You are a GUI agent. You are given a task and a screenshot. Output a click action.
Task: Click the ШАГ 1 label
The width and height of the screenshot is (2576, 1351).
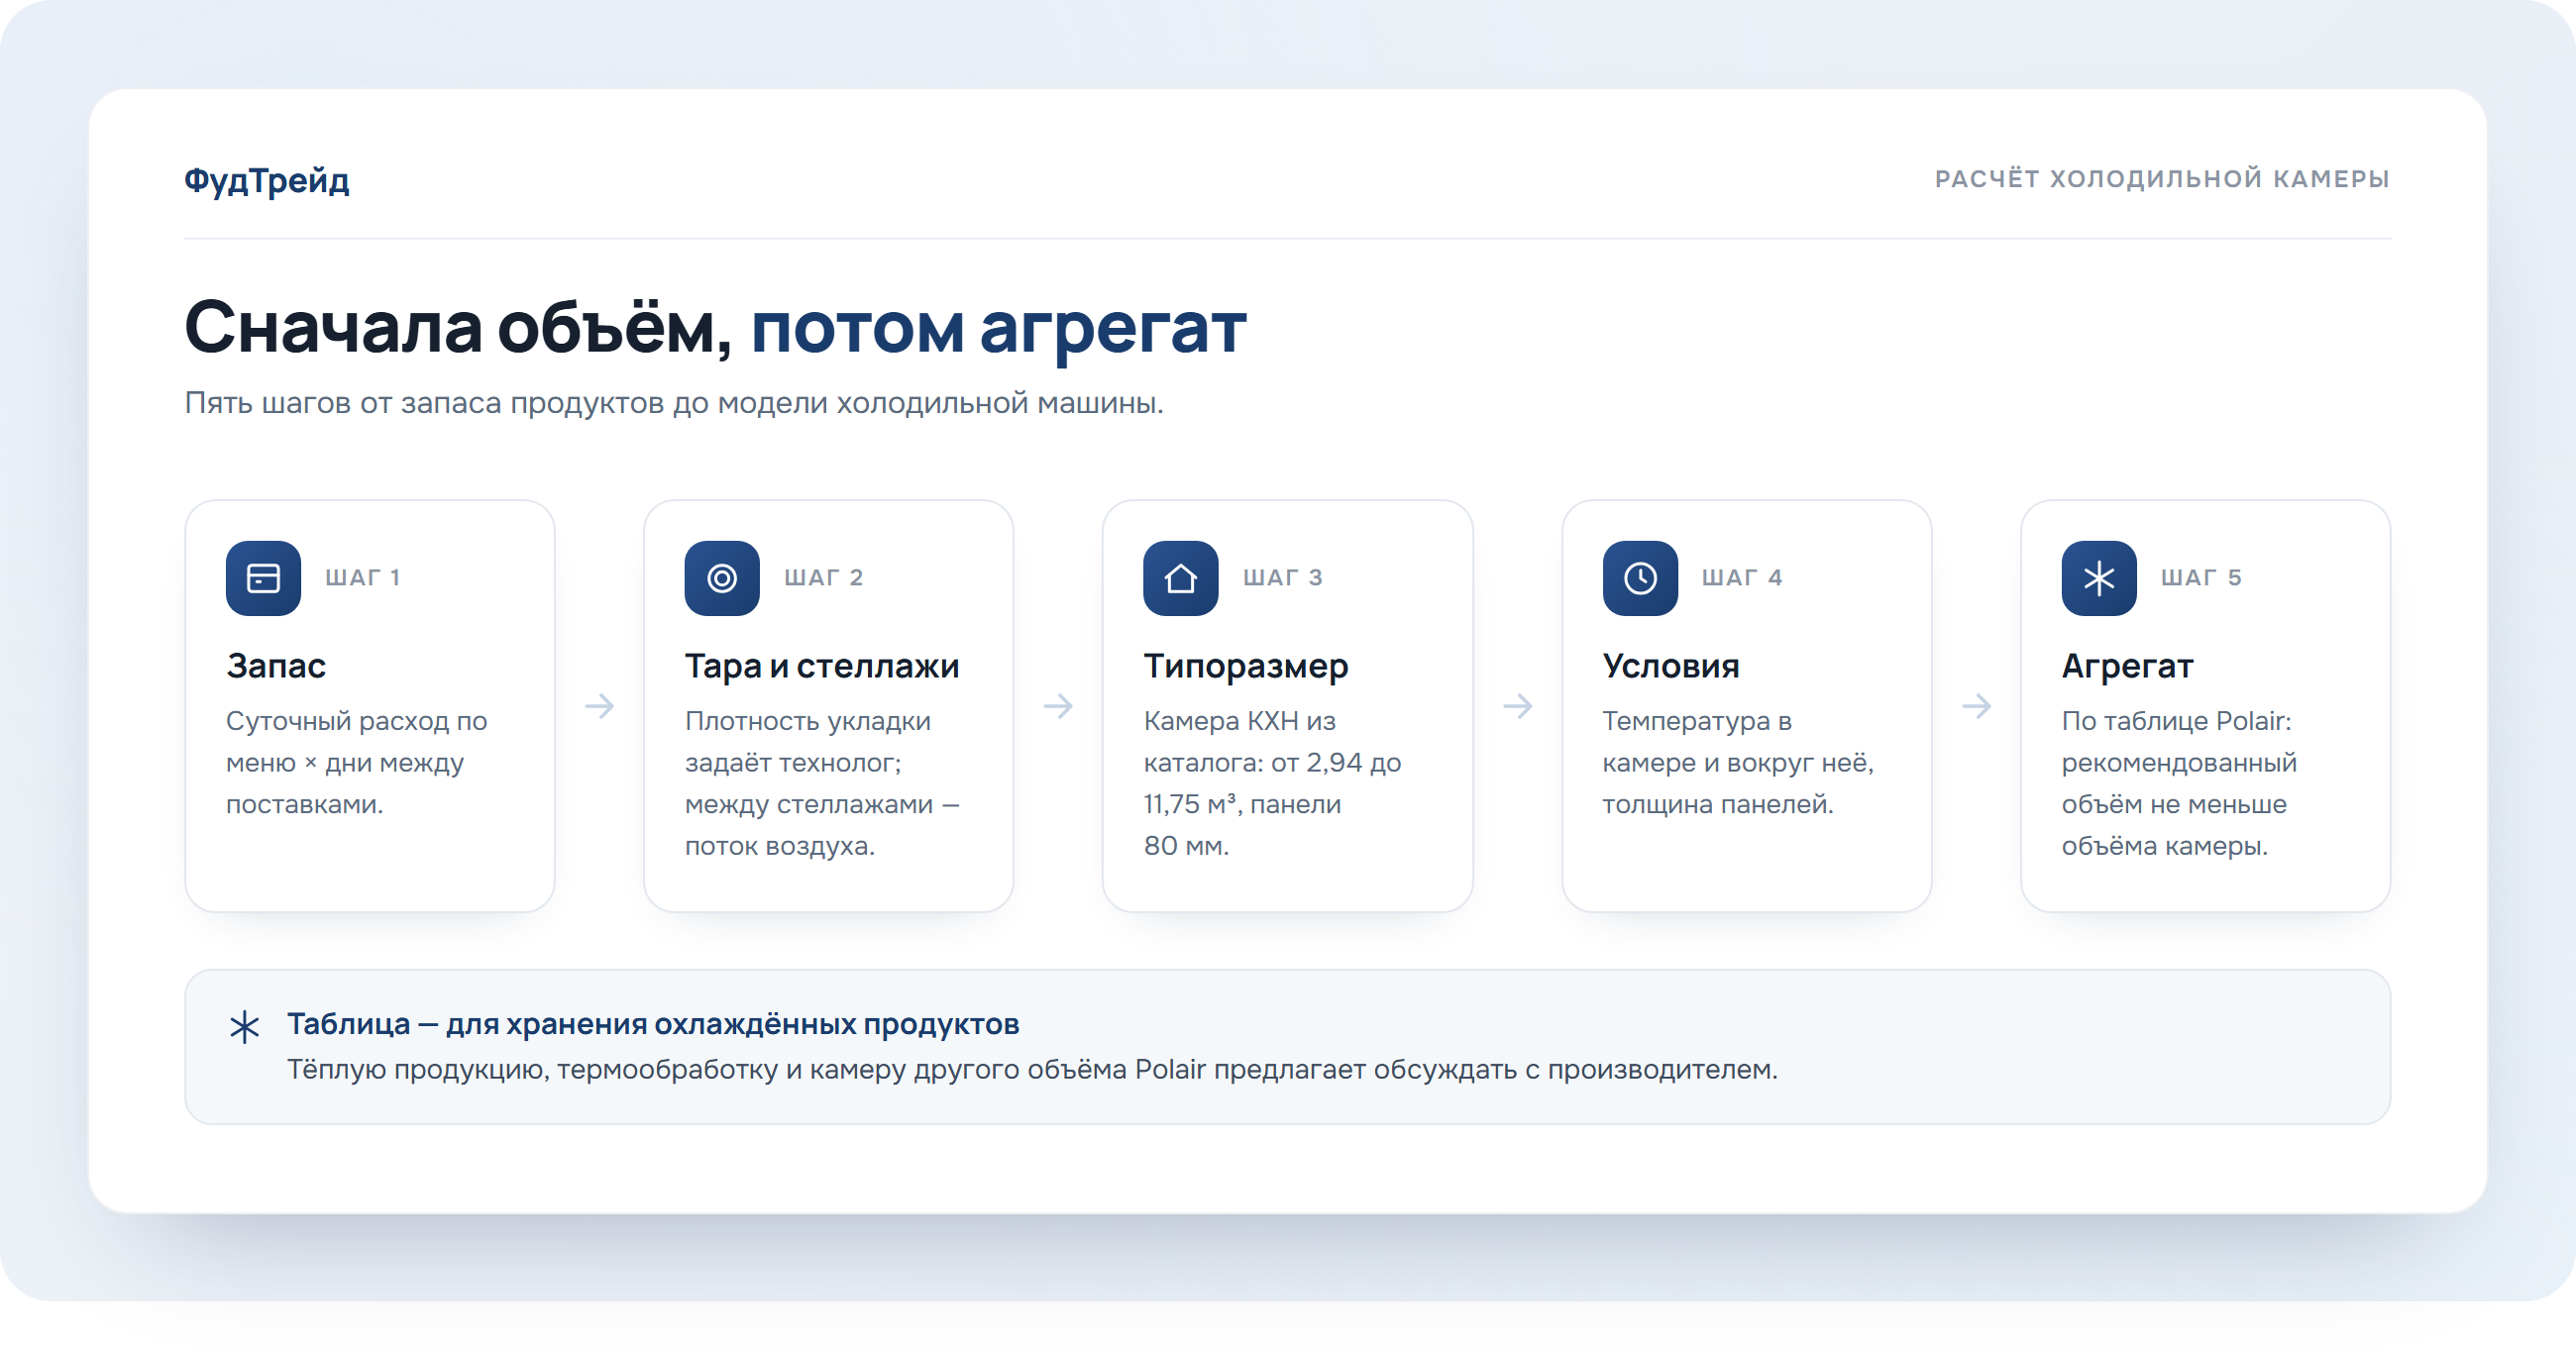[363, 578]
